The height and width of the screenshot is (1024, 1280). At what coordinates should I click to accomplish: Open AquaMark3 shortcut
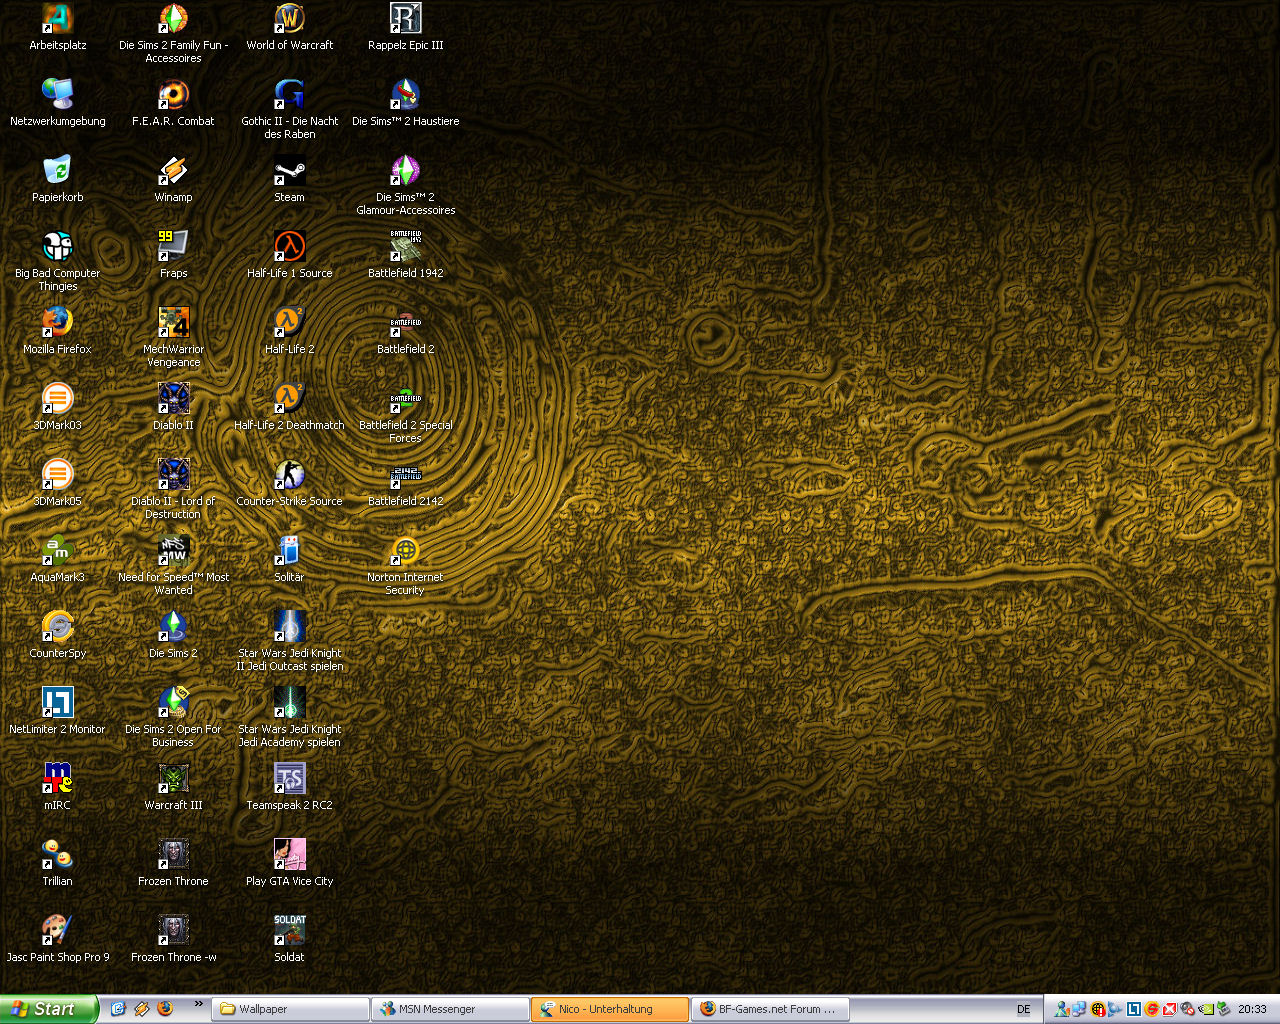tap(58, 559)
